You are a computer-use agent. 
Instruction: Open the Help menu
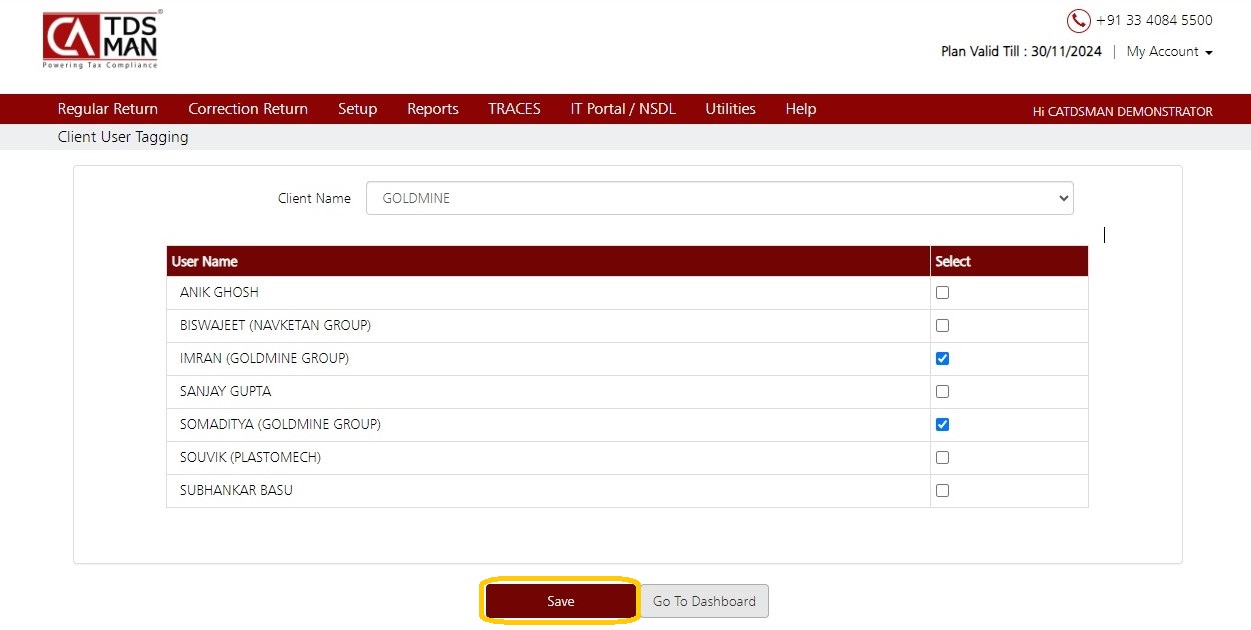[x=801, y=109]
